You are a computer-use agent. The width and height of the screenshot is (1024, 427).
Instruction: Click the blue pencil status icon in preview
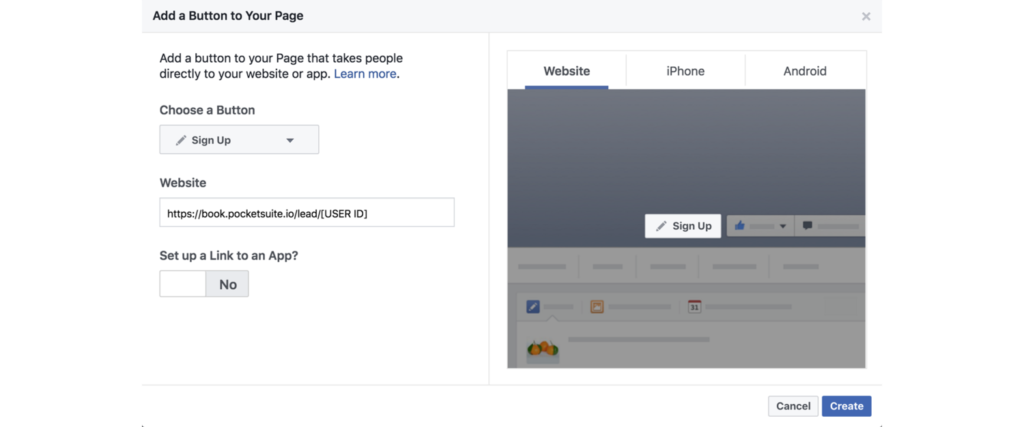533,306
